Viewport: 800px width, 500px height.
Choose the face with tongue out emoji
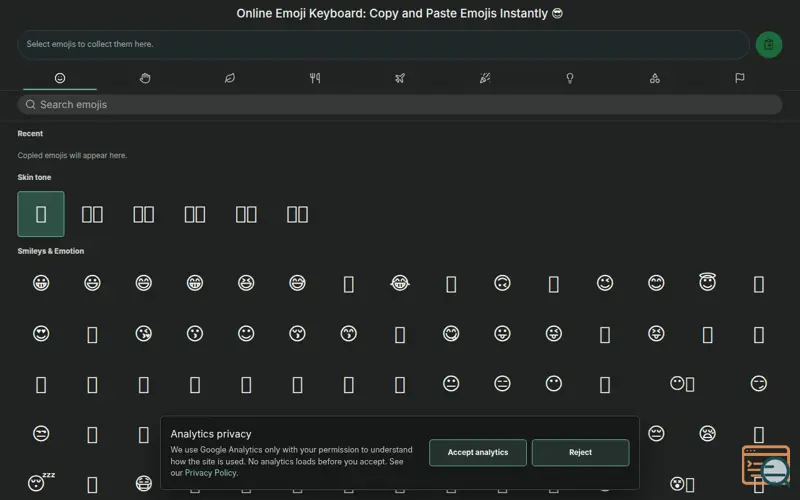click(x=503, y=333)
